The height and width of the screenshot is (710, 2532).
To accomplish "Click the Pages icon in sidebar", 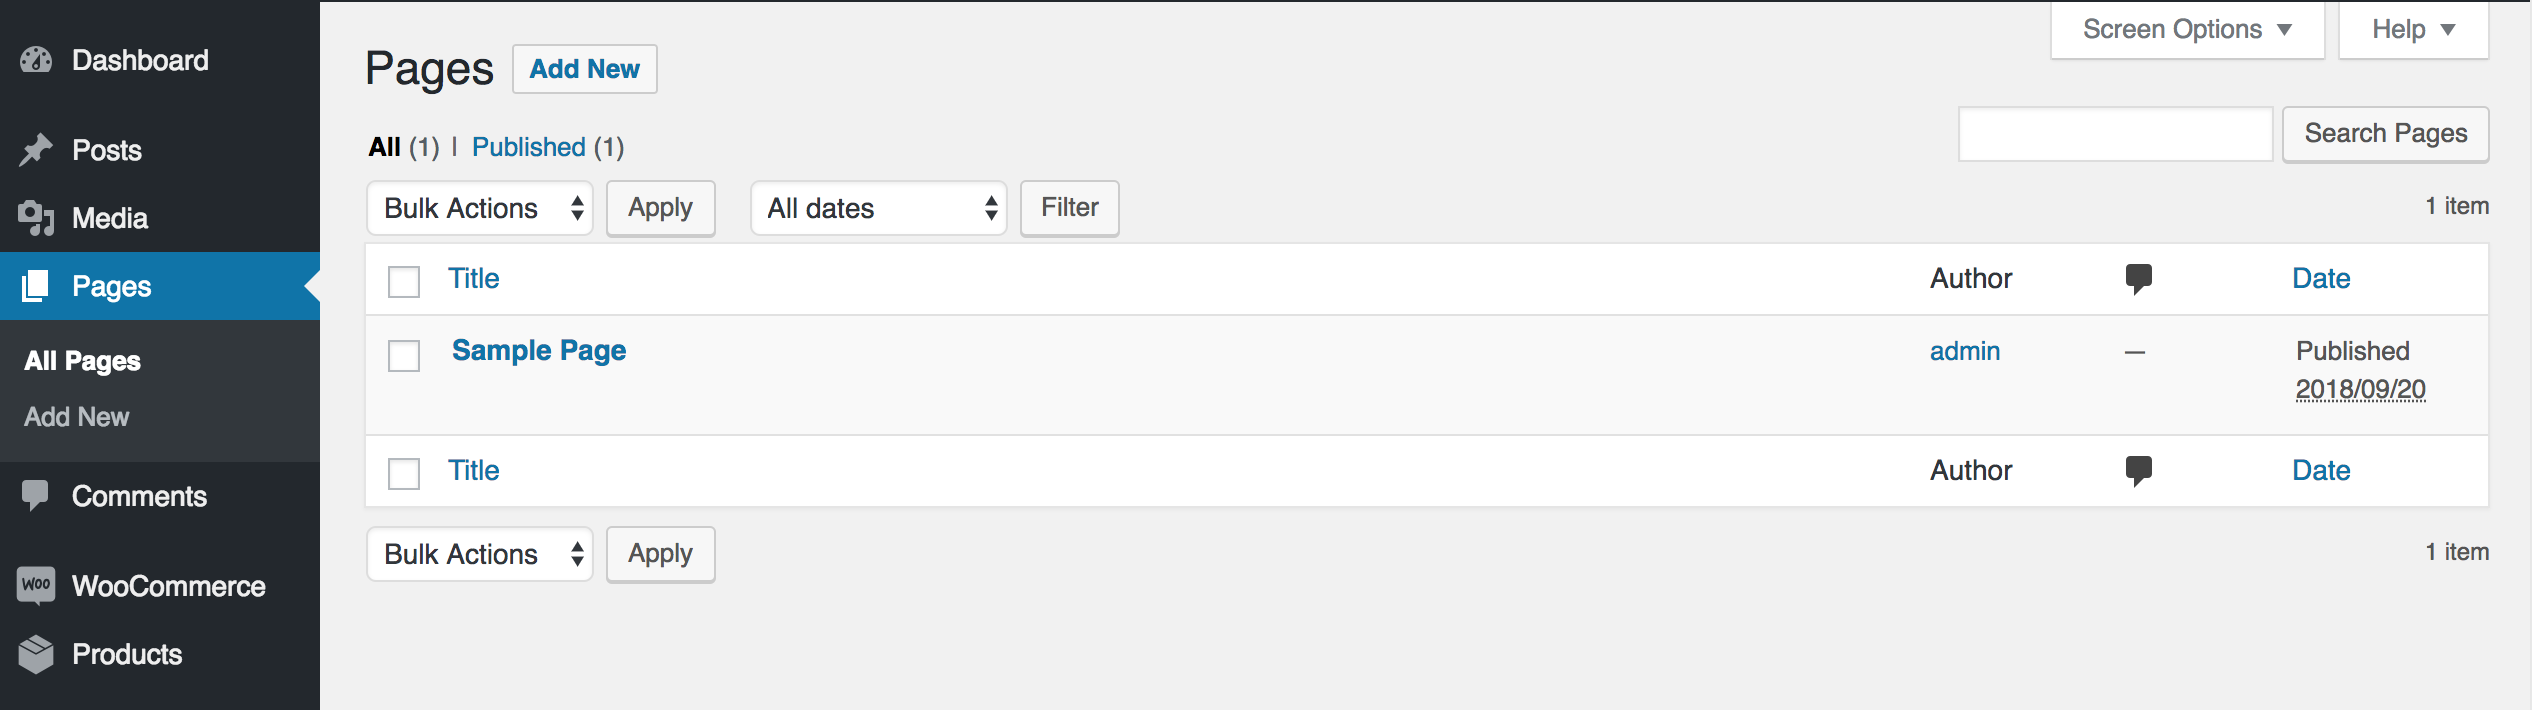I will pos(36,286).
